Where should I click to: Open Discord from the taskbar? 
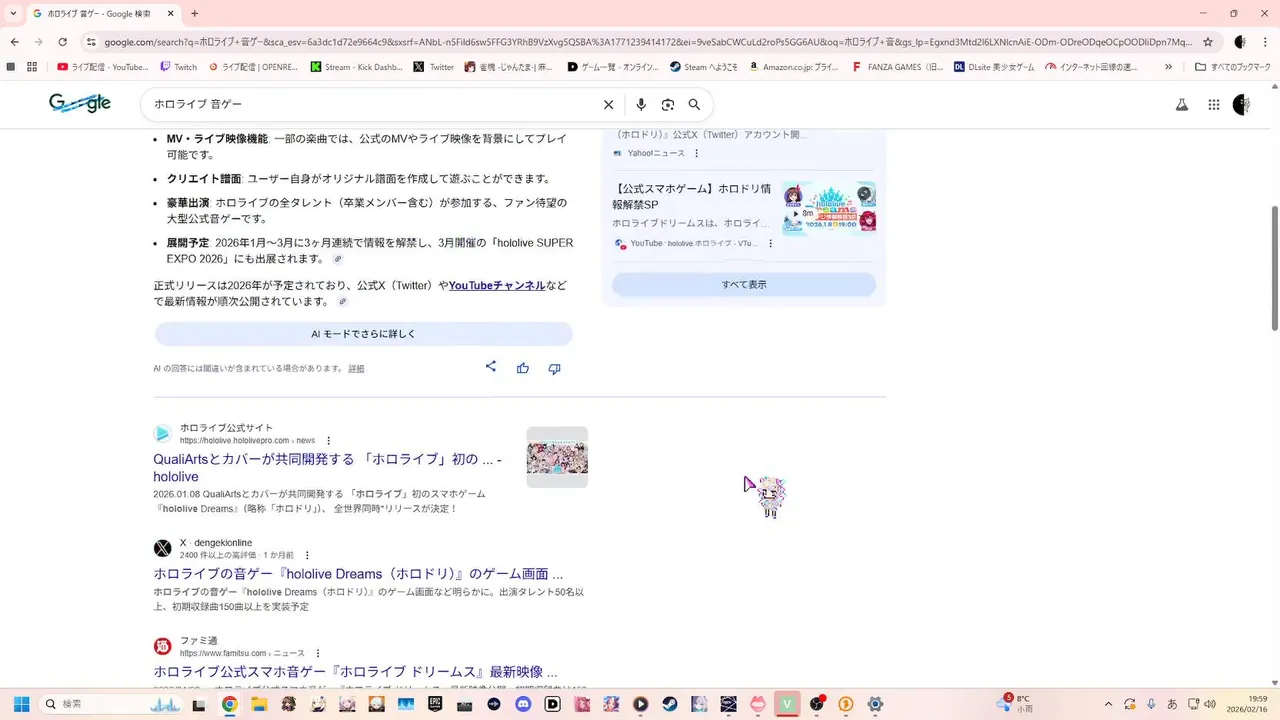pos(523,704)
